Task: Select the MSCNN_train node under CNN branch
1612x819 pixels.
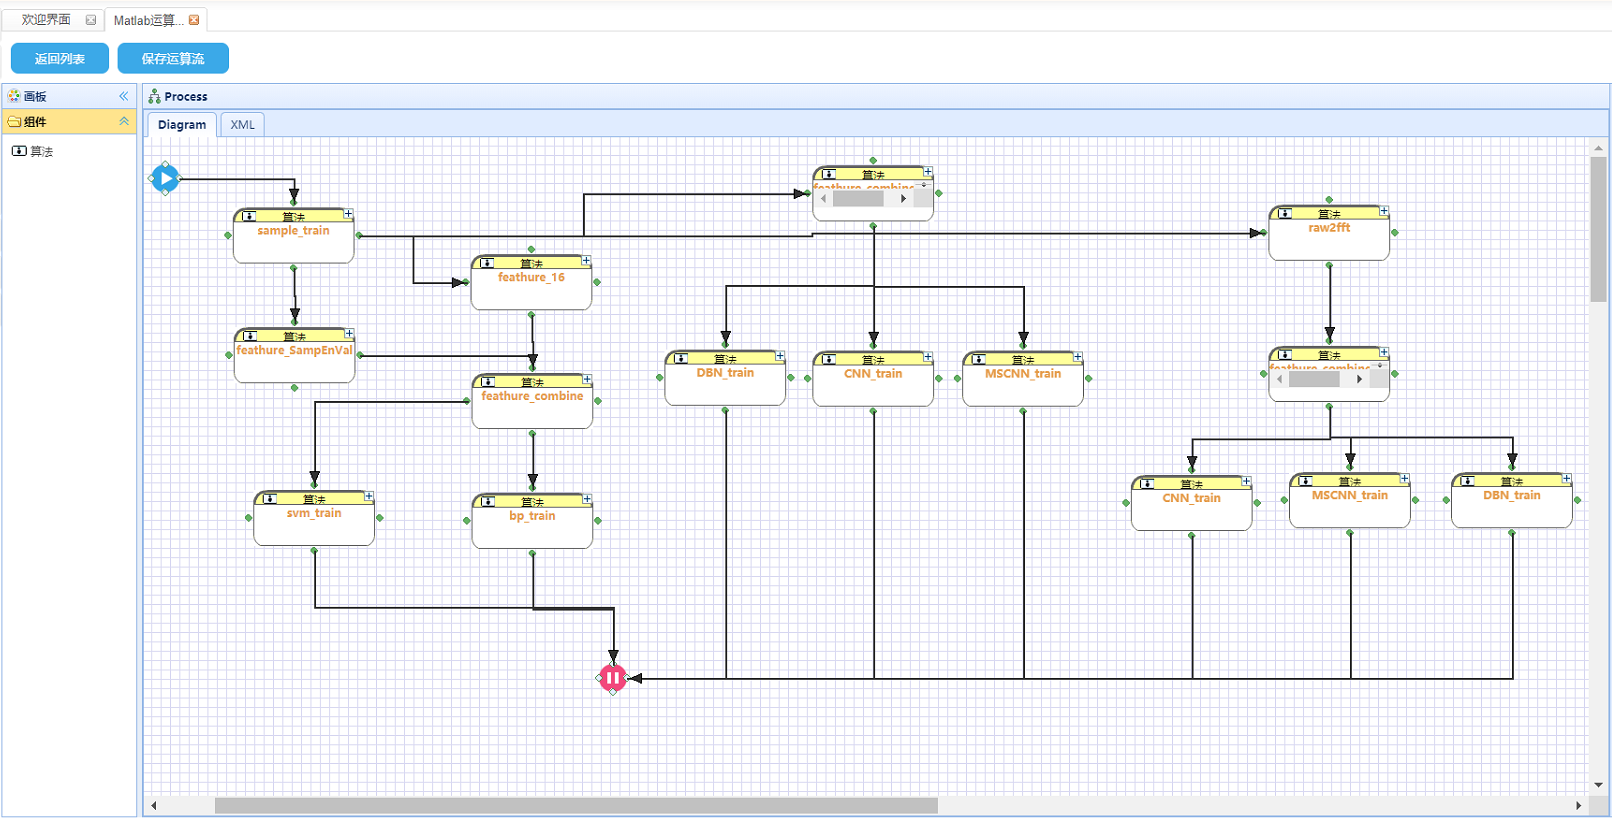Action: 1023,379
